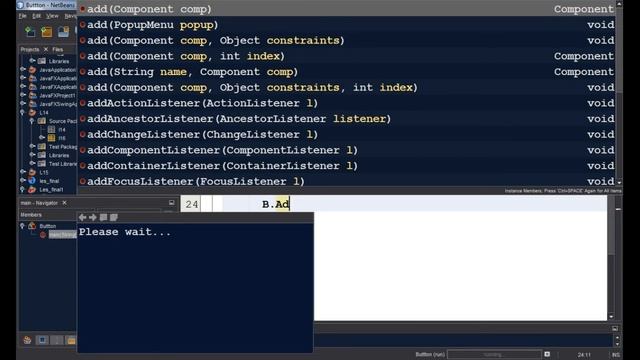The height and width of the screenshot is (360, 640).
Task: Click editor vertical scrollbar down arrow
Action: 611,316
